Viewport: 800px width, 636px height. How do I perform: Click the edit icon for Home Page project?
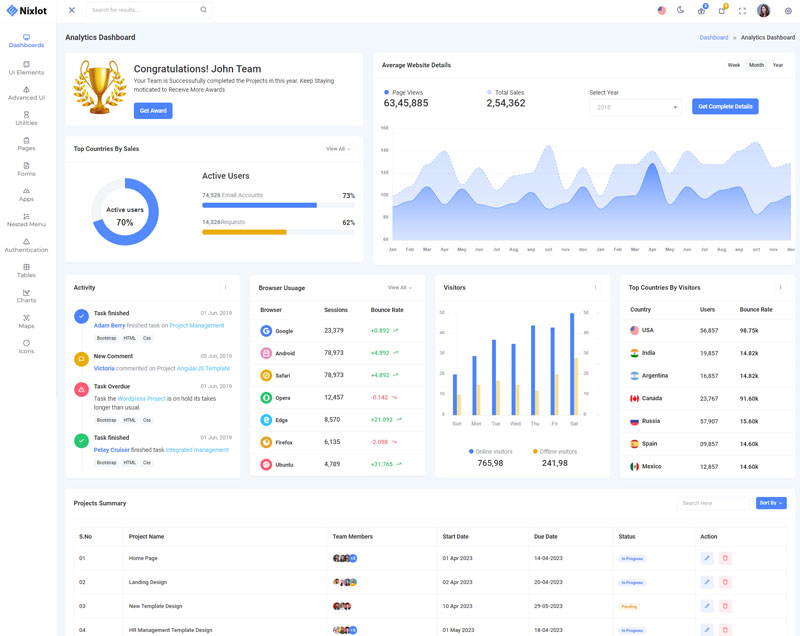707,558
